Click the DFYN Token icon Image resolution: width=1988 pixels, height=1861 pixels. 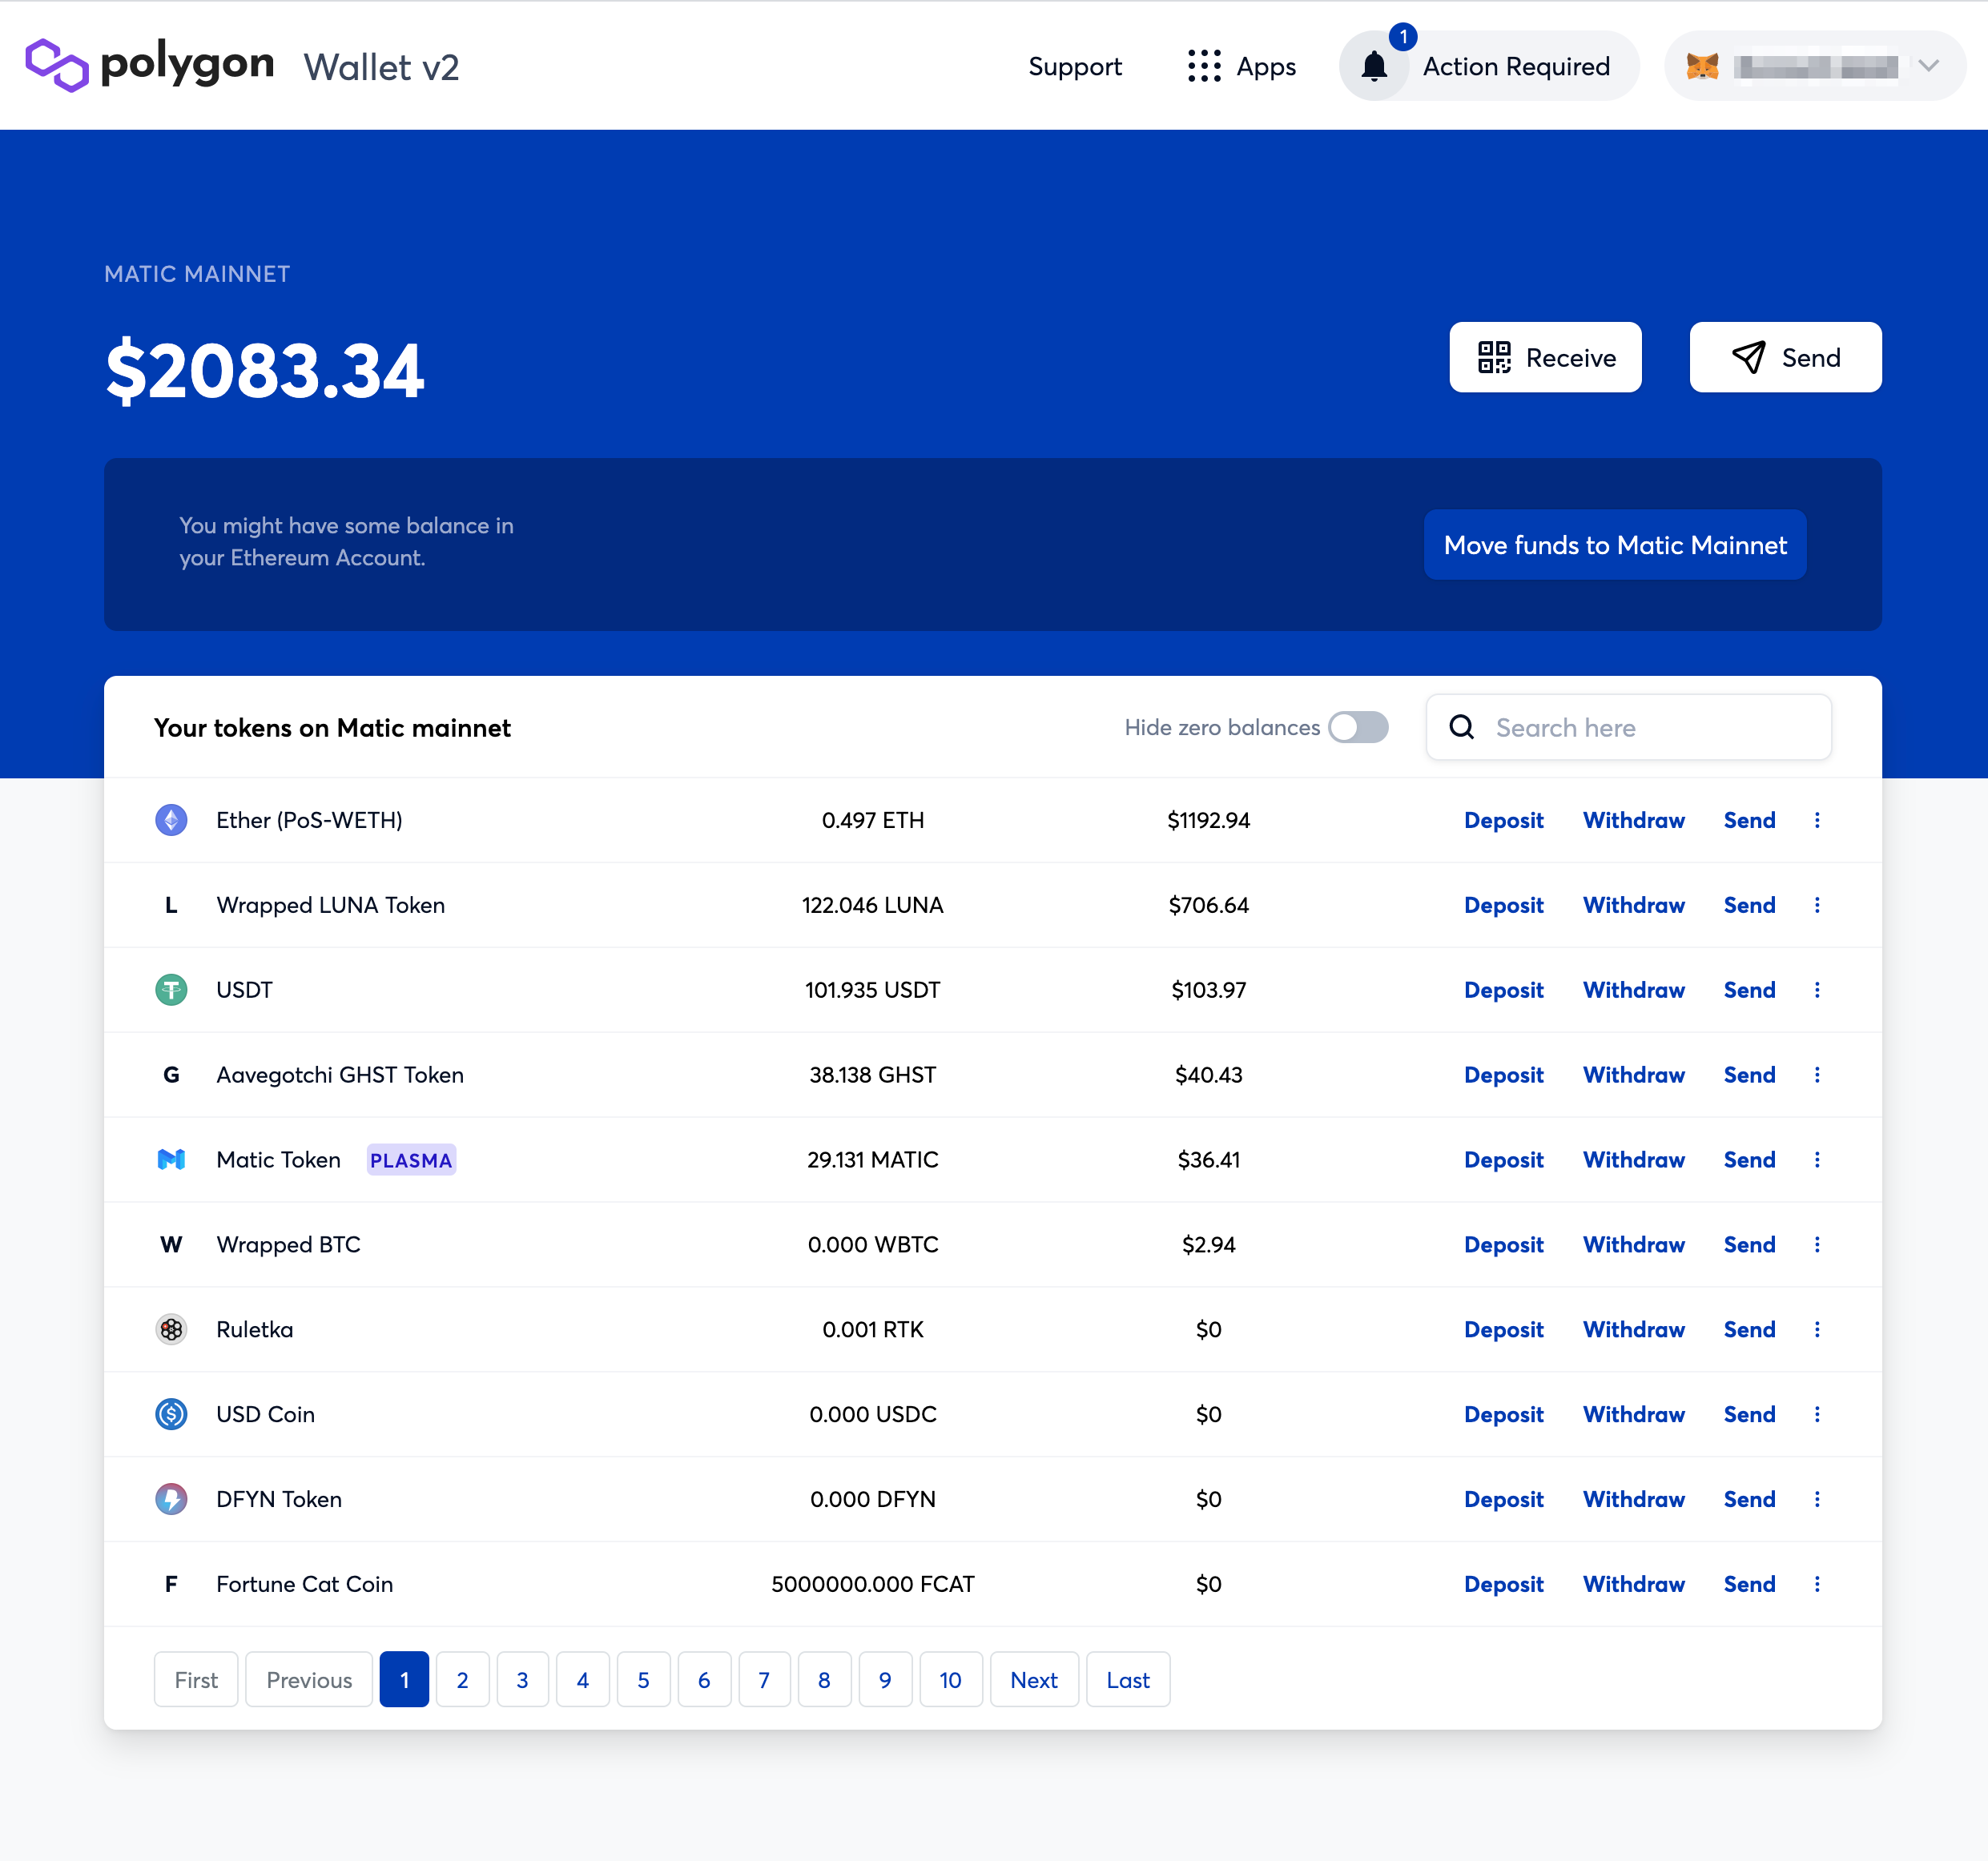coord(171,1499)
